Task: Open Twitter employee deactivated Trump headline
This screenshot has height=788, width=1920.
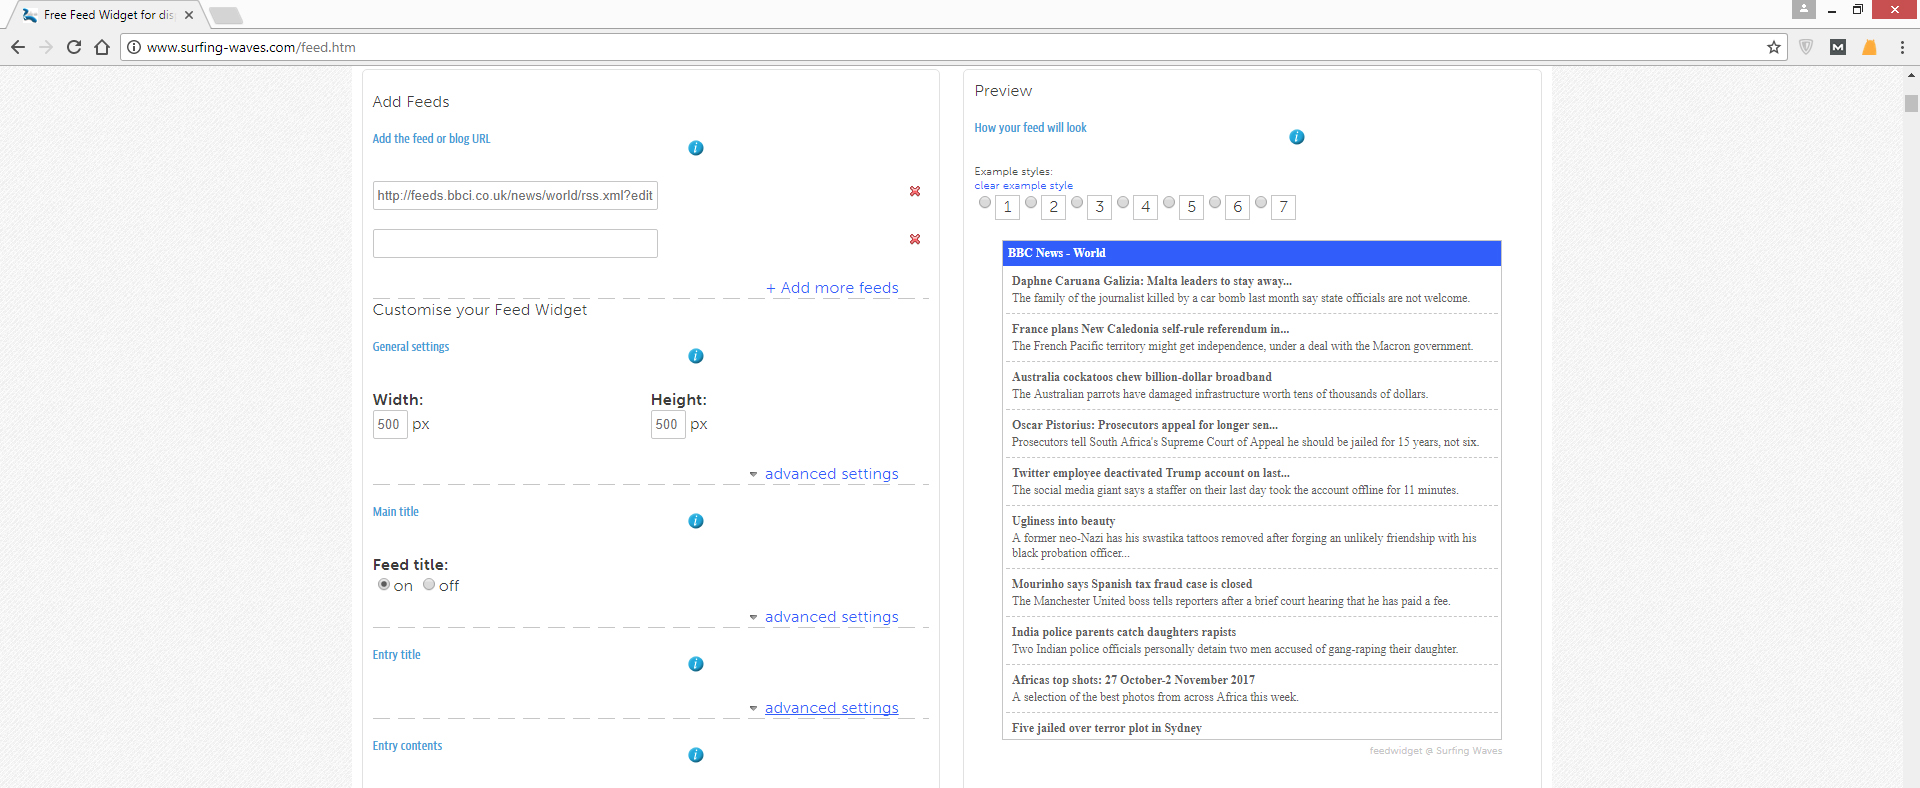Action: 1150,473
